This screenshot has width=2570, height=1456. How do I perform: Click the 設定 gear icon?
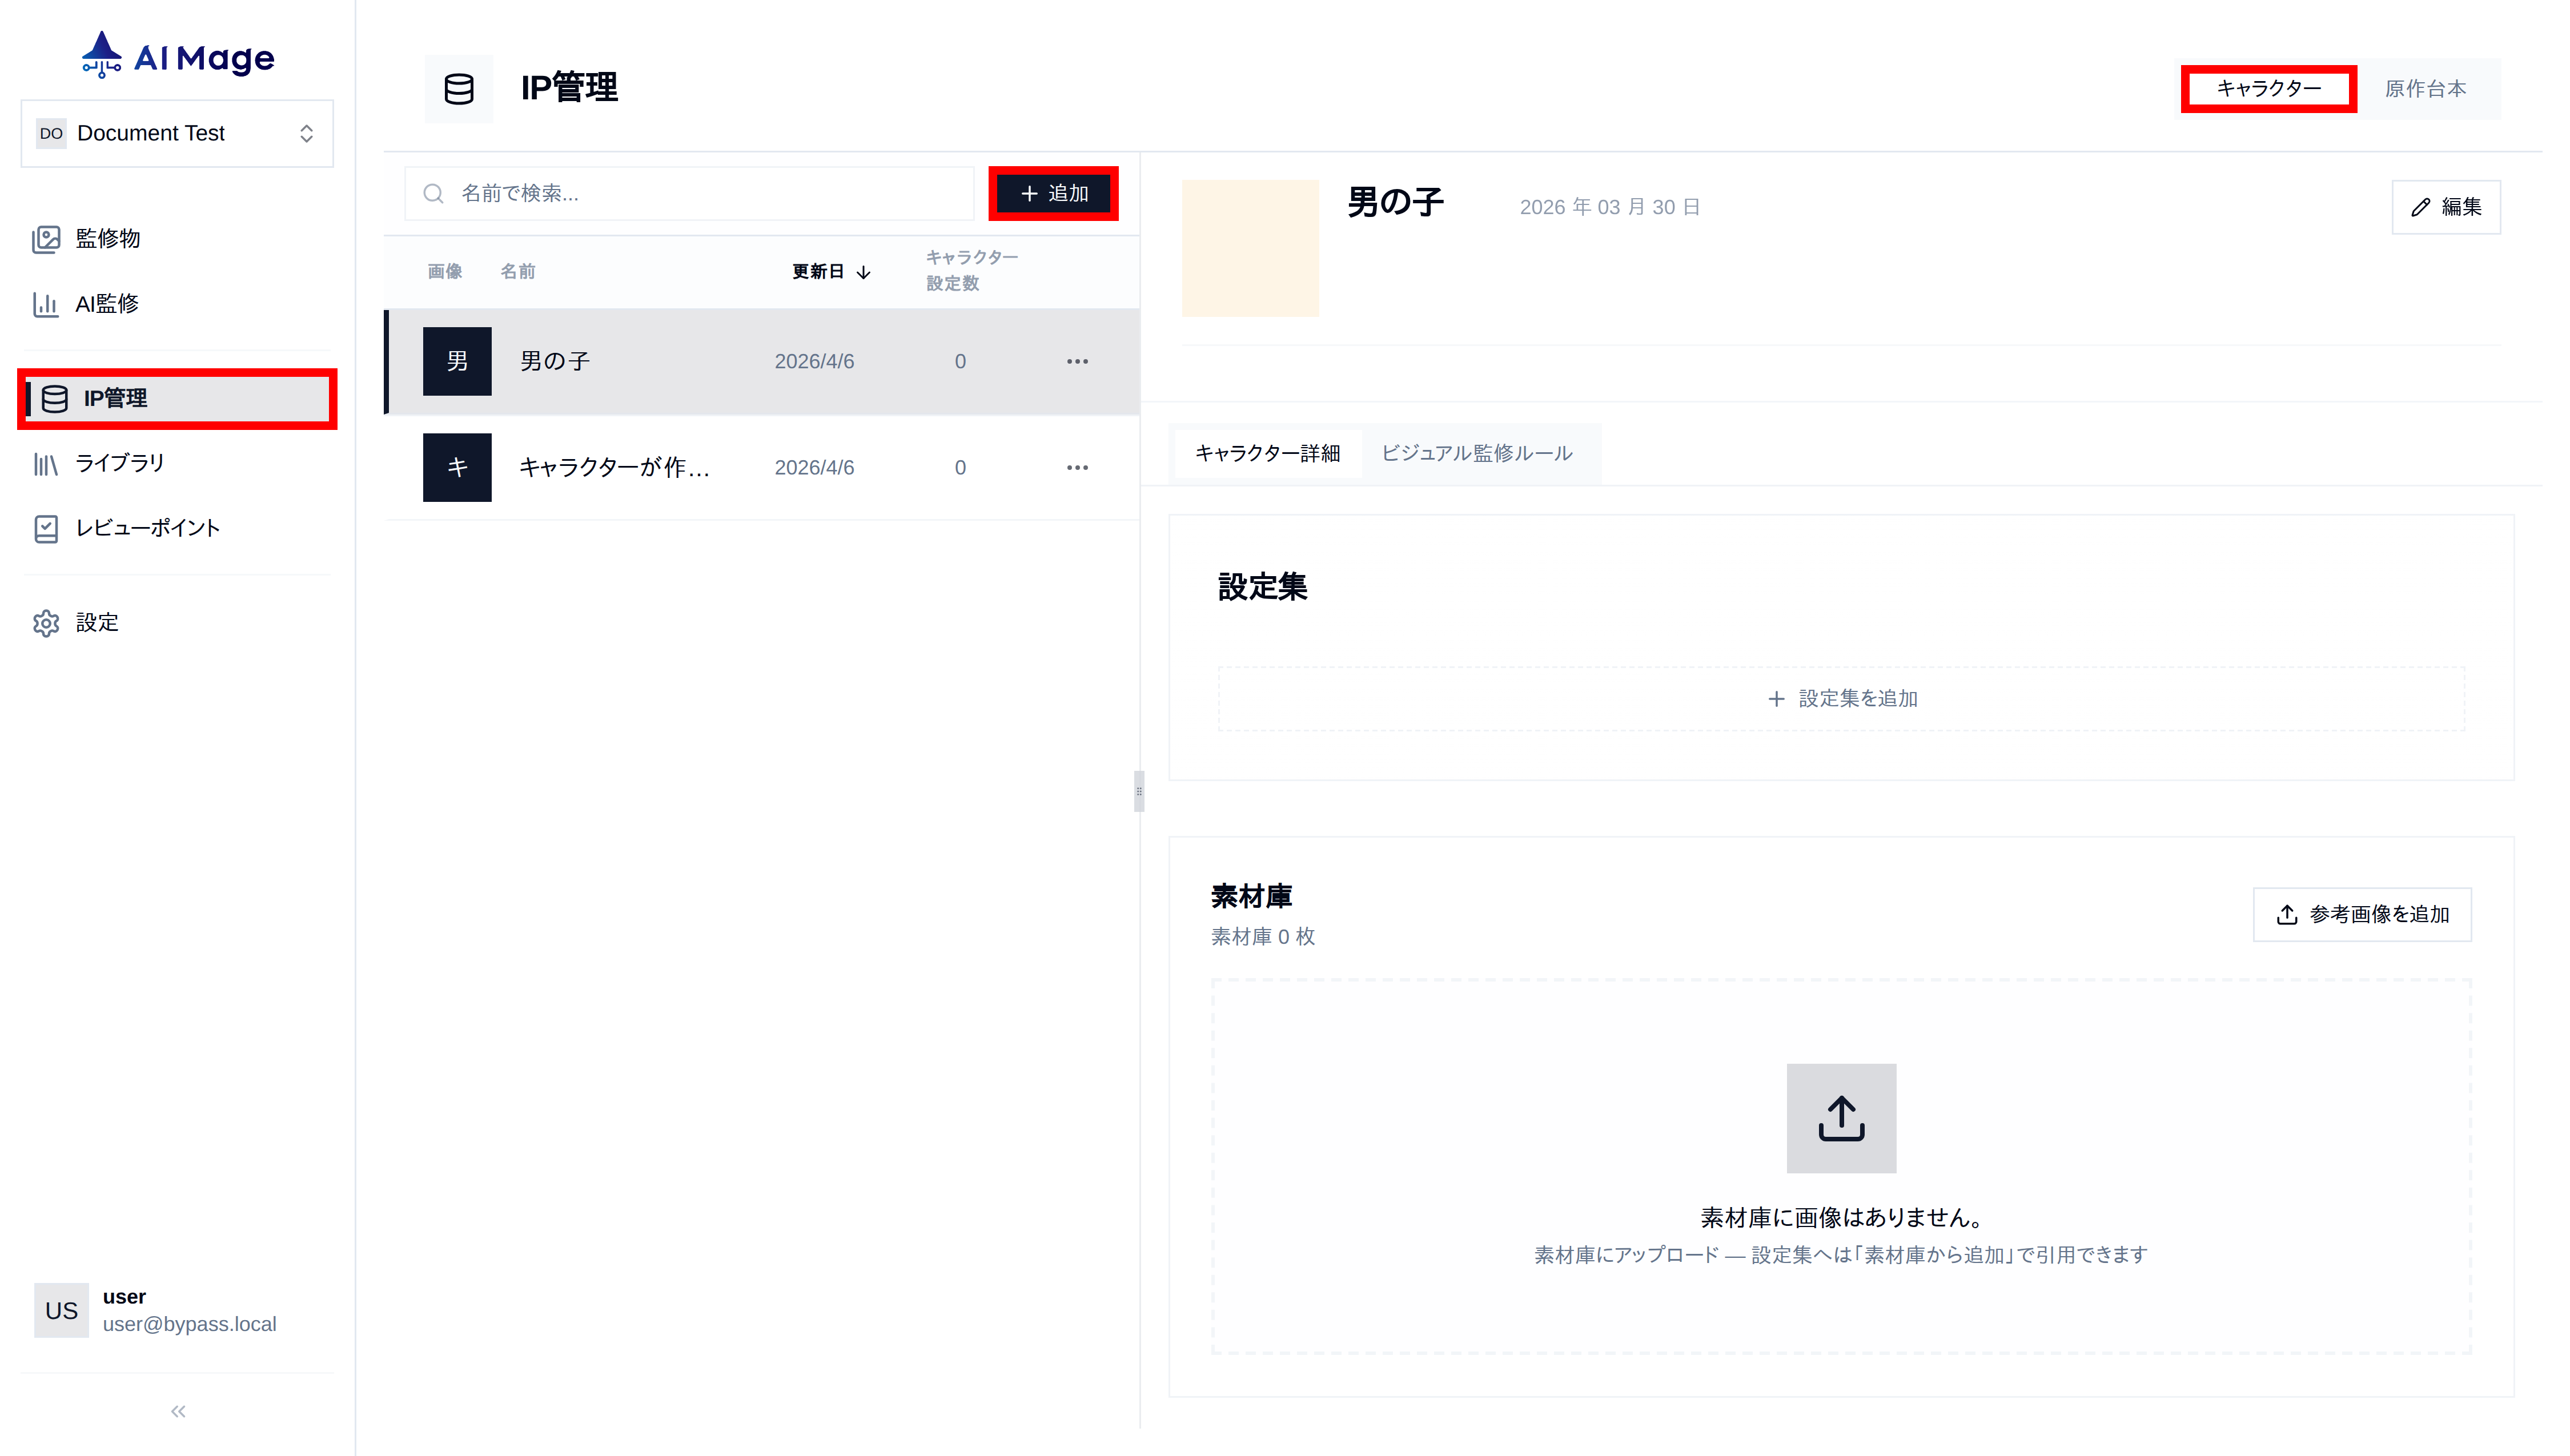click(46, 624)
